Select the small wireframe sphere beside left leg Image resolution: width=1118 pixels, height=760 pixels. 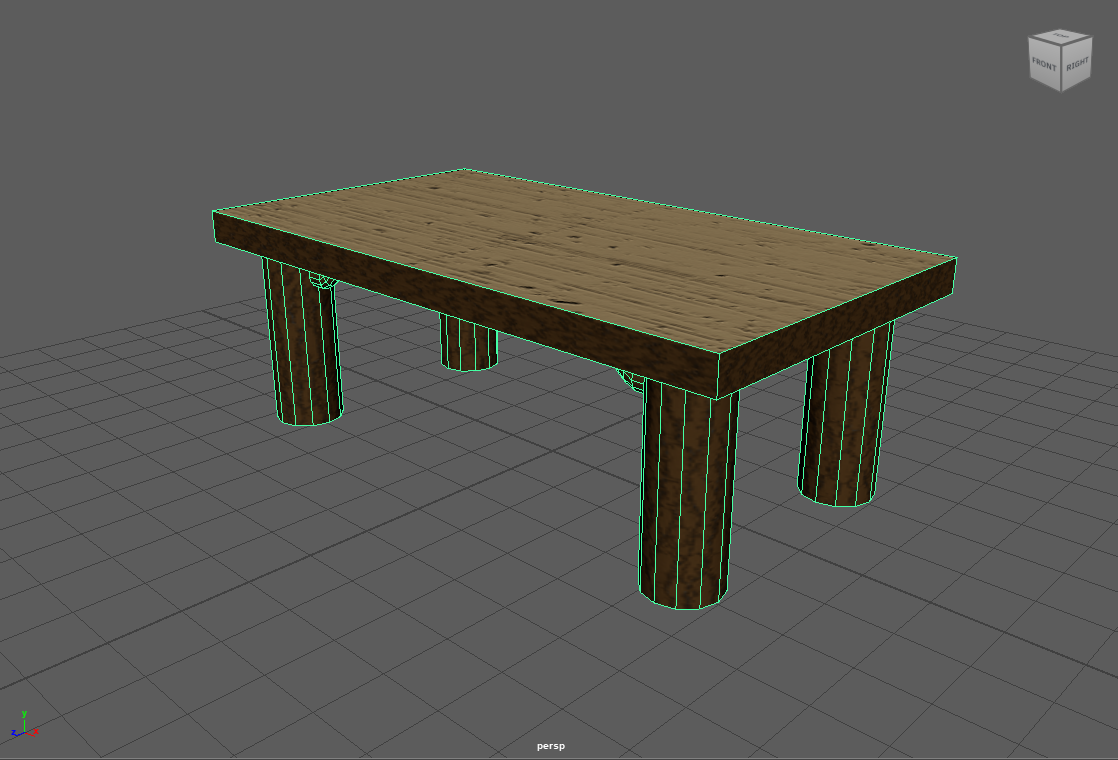tap(323, 280)
